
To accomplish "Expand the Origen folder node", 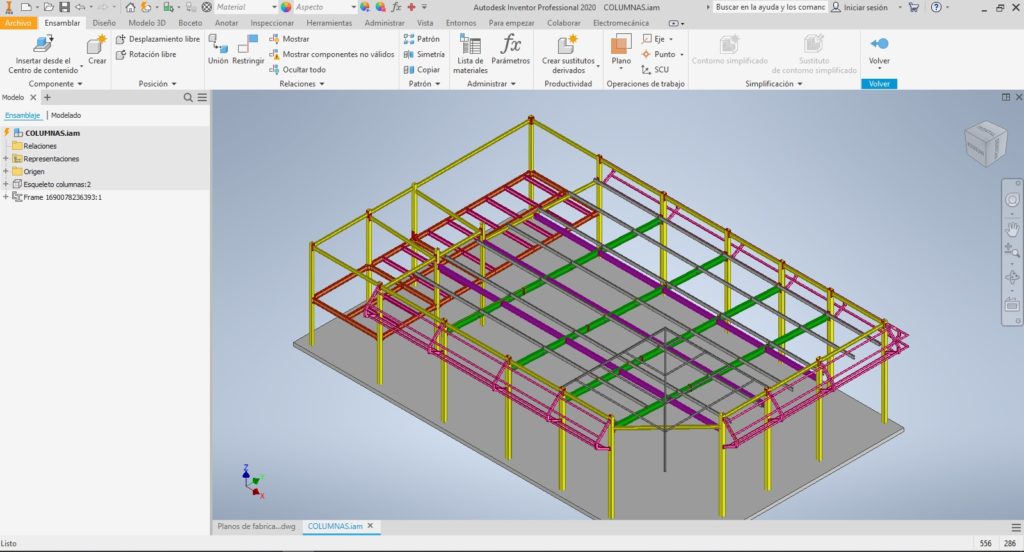I will click(x=6, y=171).
